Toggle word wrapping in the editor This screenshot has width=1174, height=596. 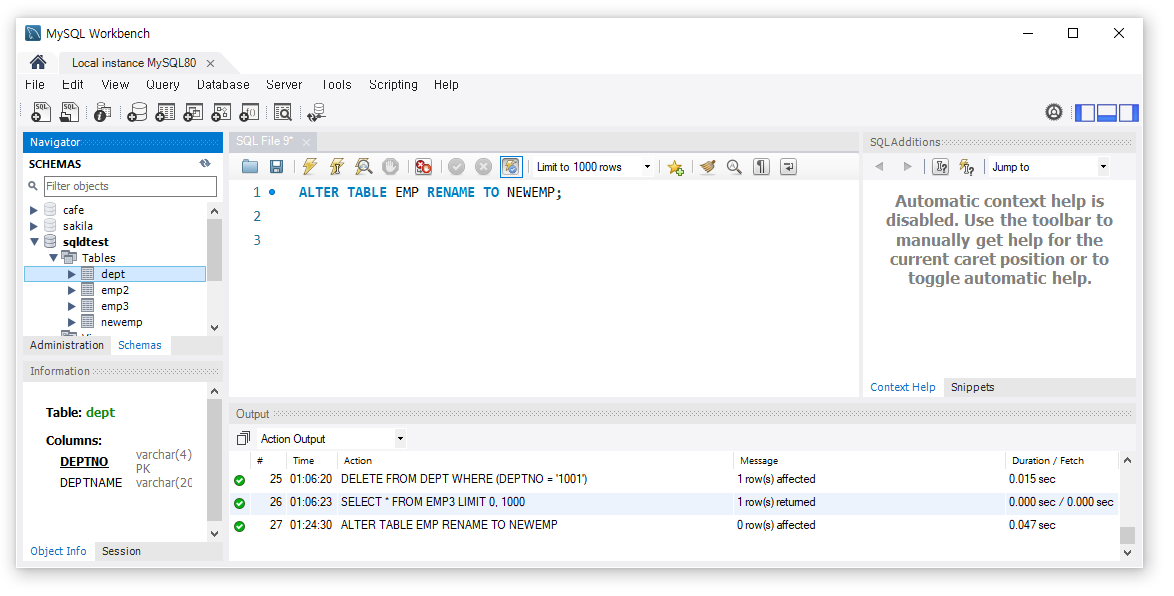tap(788, 167)
